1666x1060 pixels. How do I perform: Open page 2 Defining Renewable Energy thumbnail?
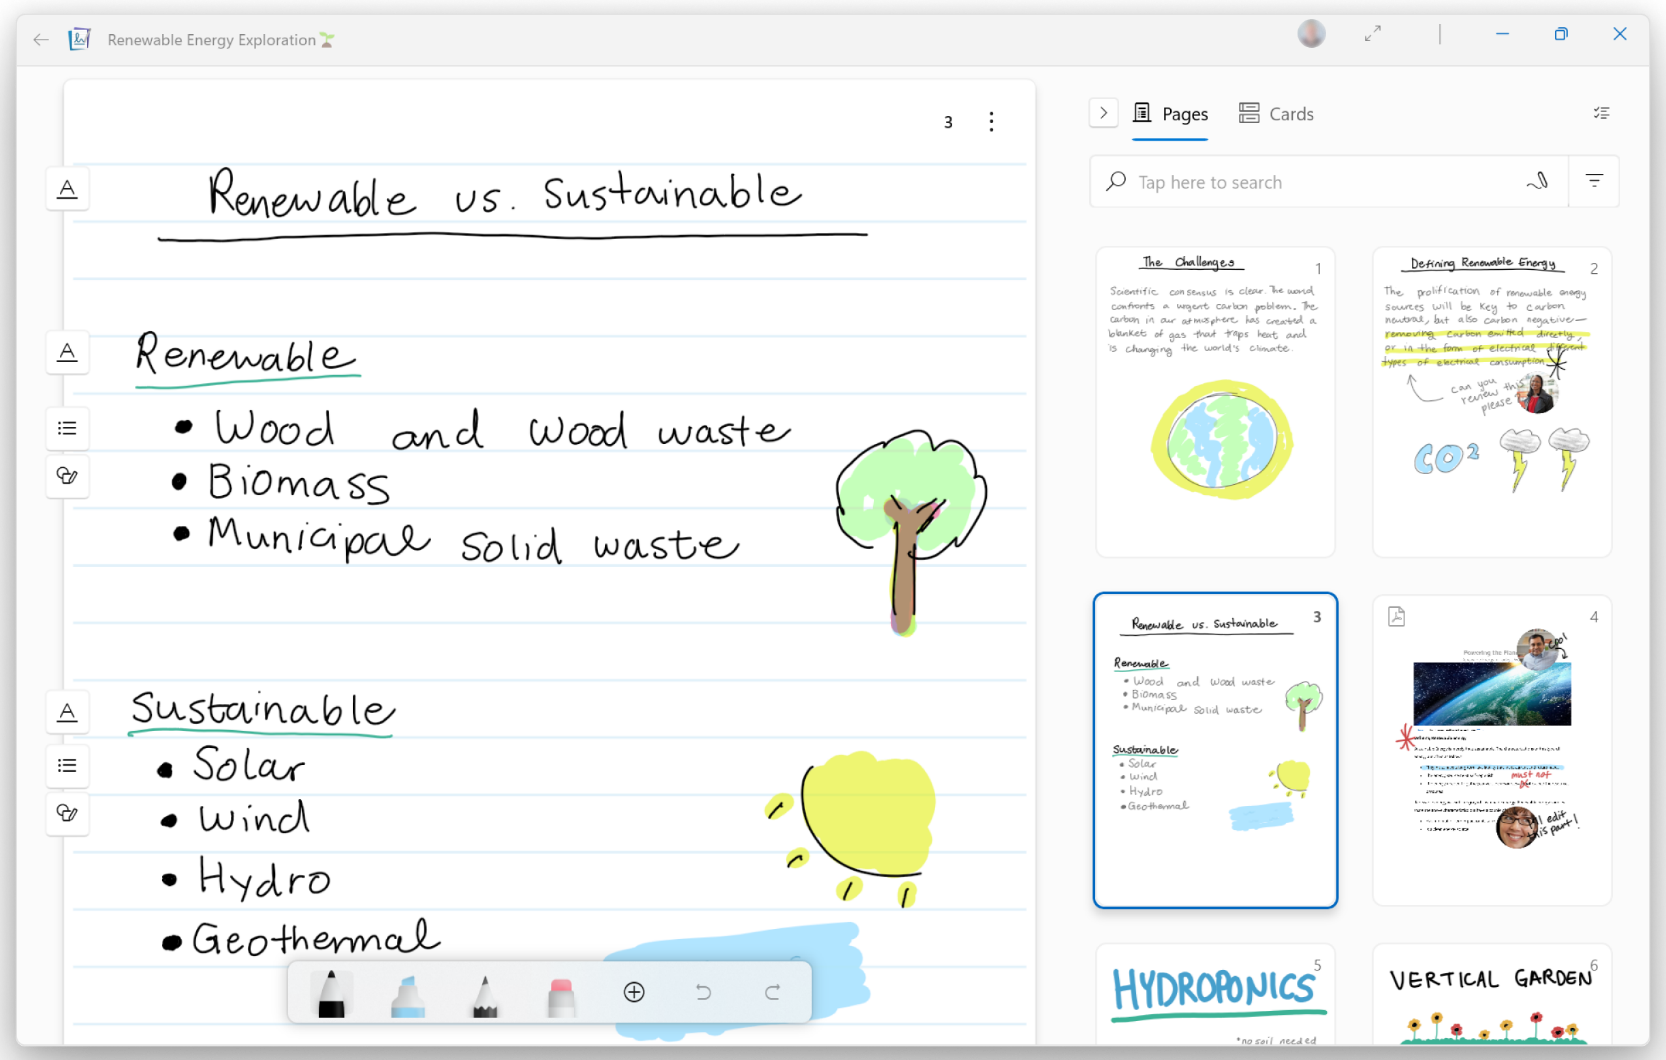(1491, 402)
